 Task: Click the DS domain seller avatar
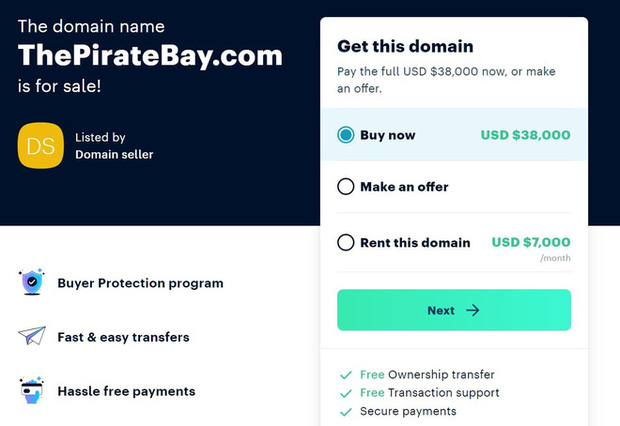(x=40, y=146)
